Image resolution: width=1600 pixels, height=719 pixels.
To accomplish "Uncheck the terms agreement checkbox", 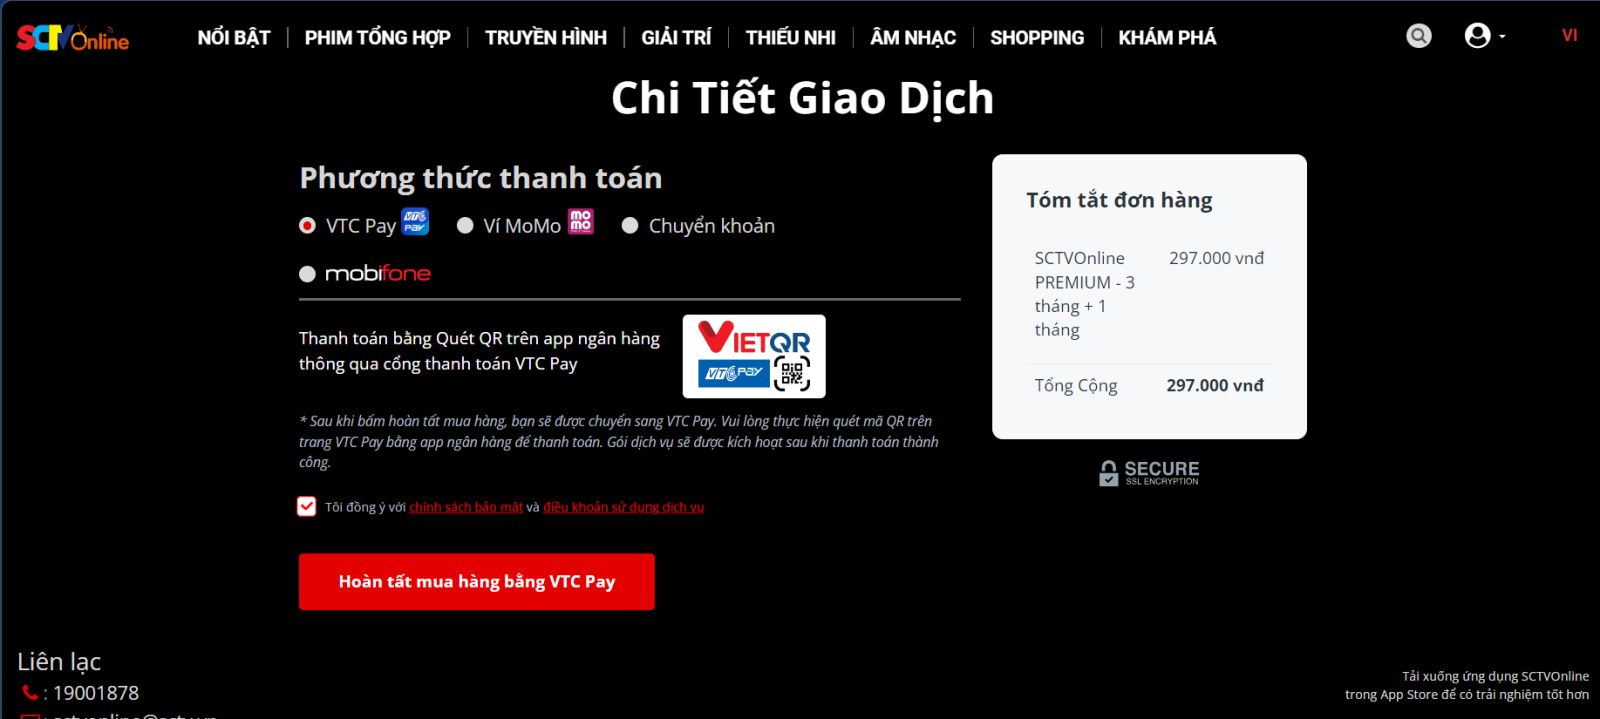I will [x=307, y=506].
